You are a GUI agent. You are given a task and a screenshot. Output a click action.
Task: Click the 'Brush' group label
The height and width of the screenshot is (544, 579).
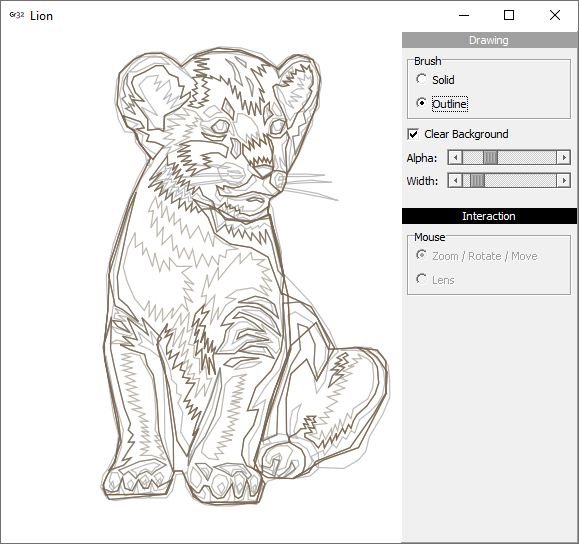(428, 61)
